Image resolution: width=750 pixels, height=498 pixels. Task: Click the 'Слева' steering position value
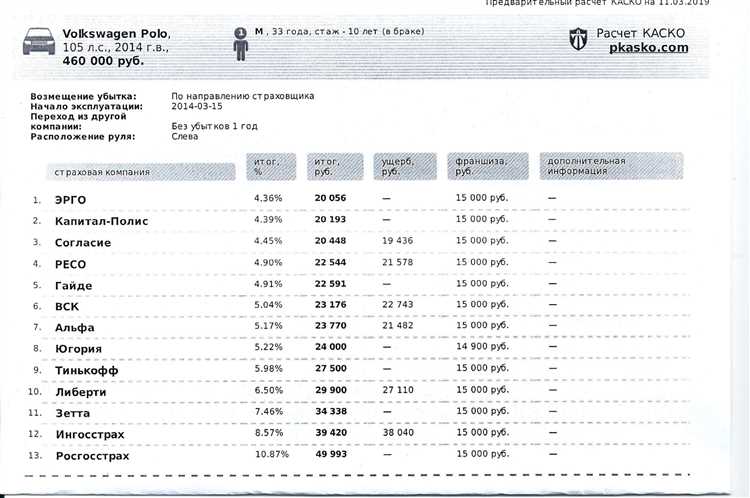click(185, 136)
